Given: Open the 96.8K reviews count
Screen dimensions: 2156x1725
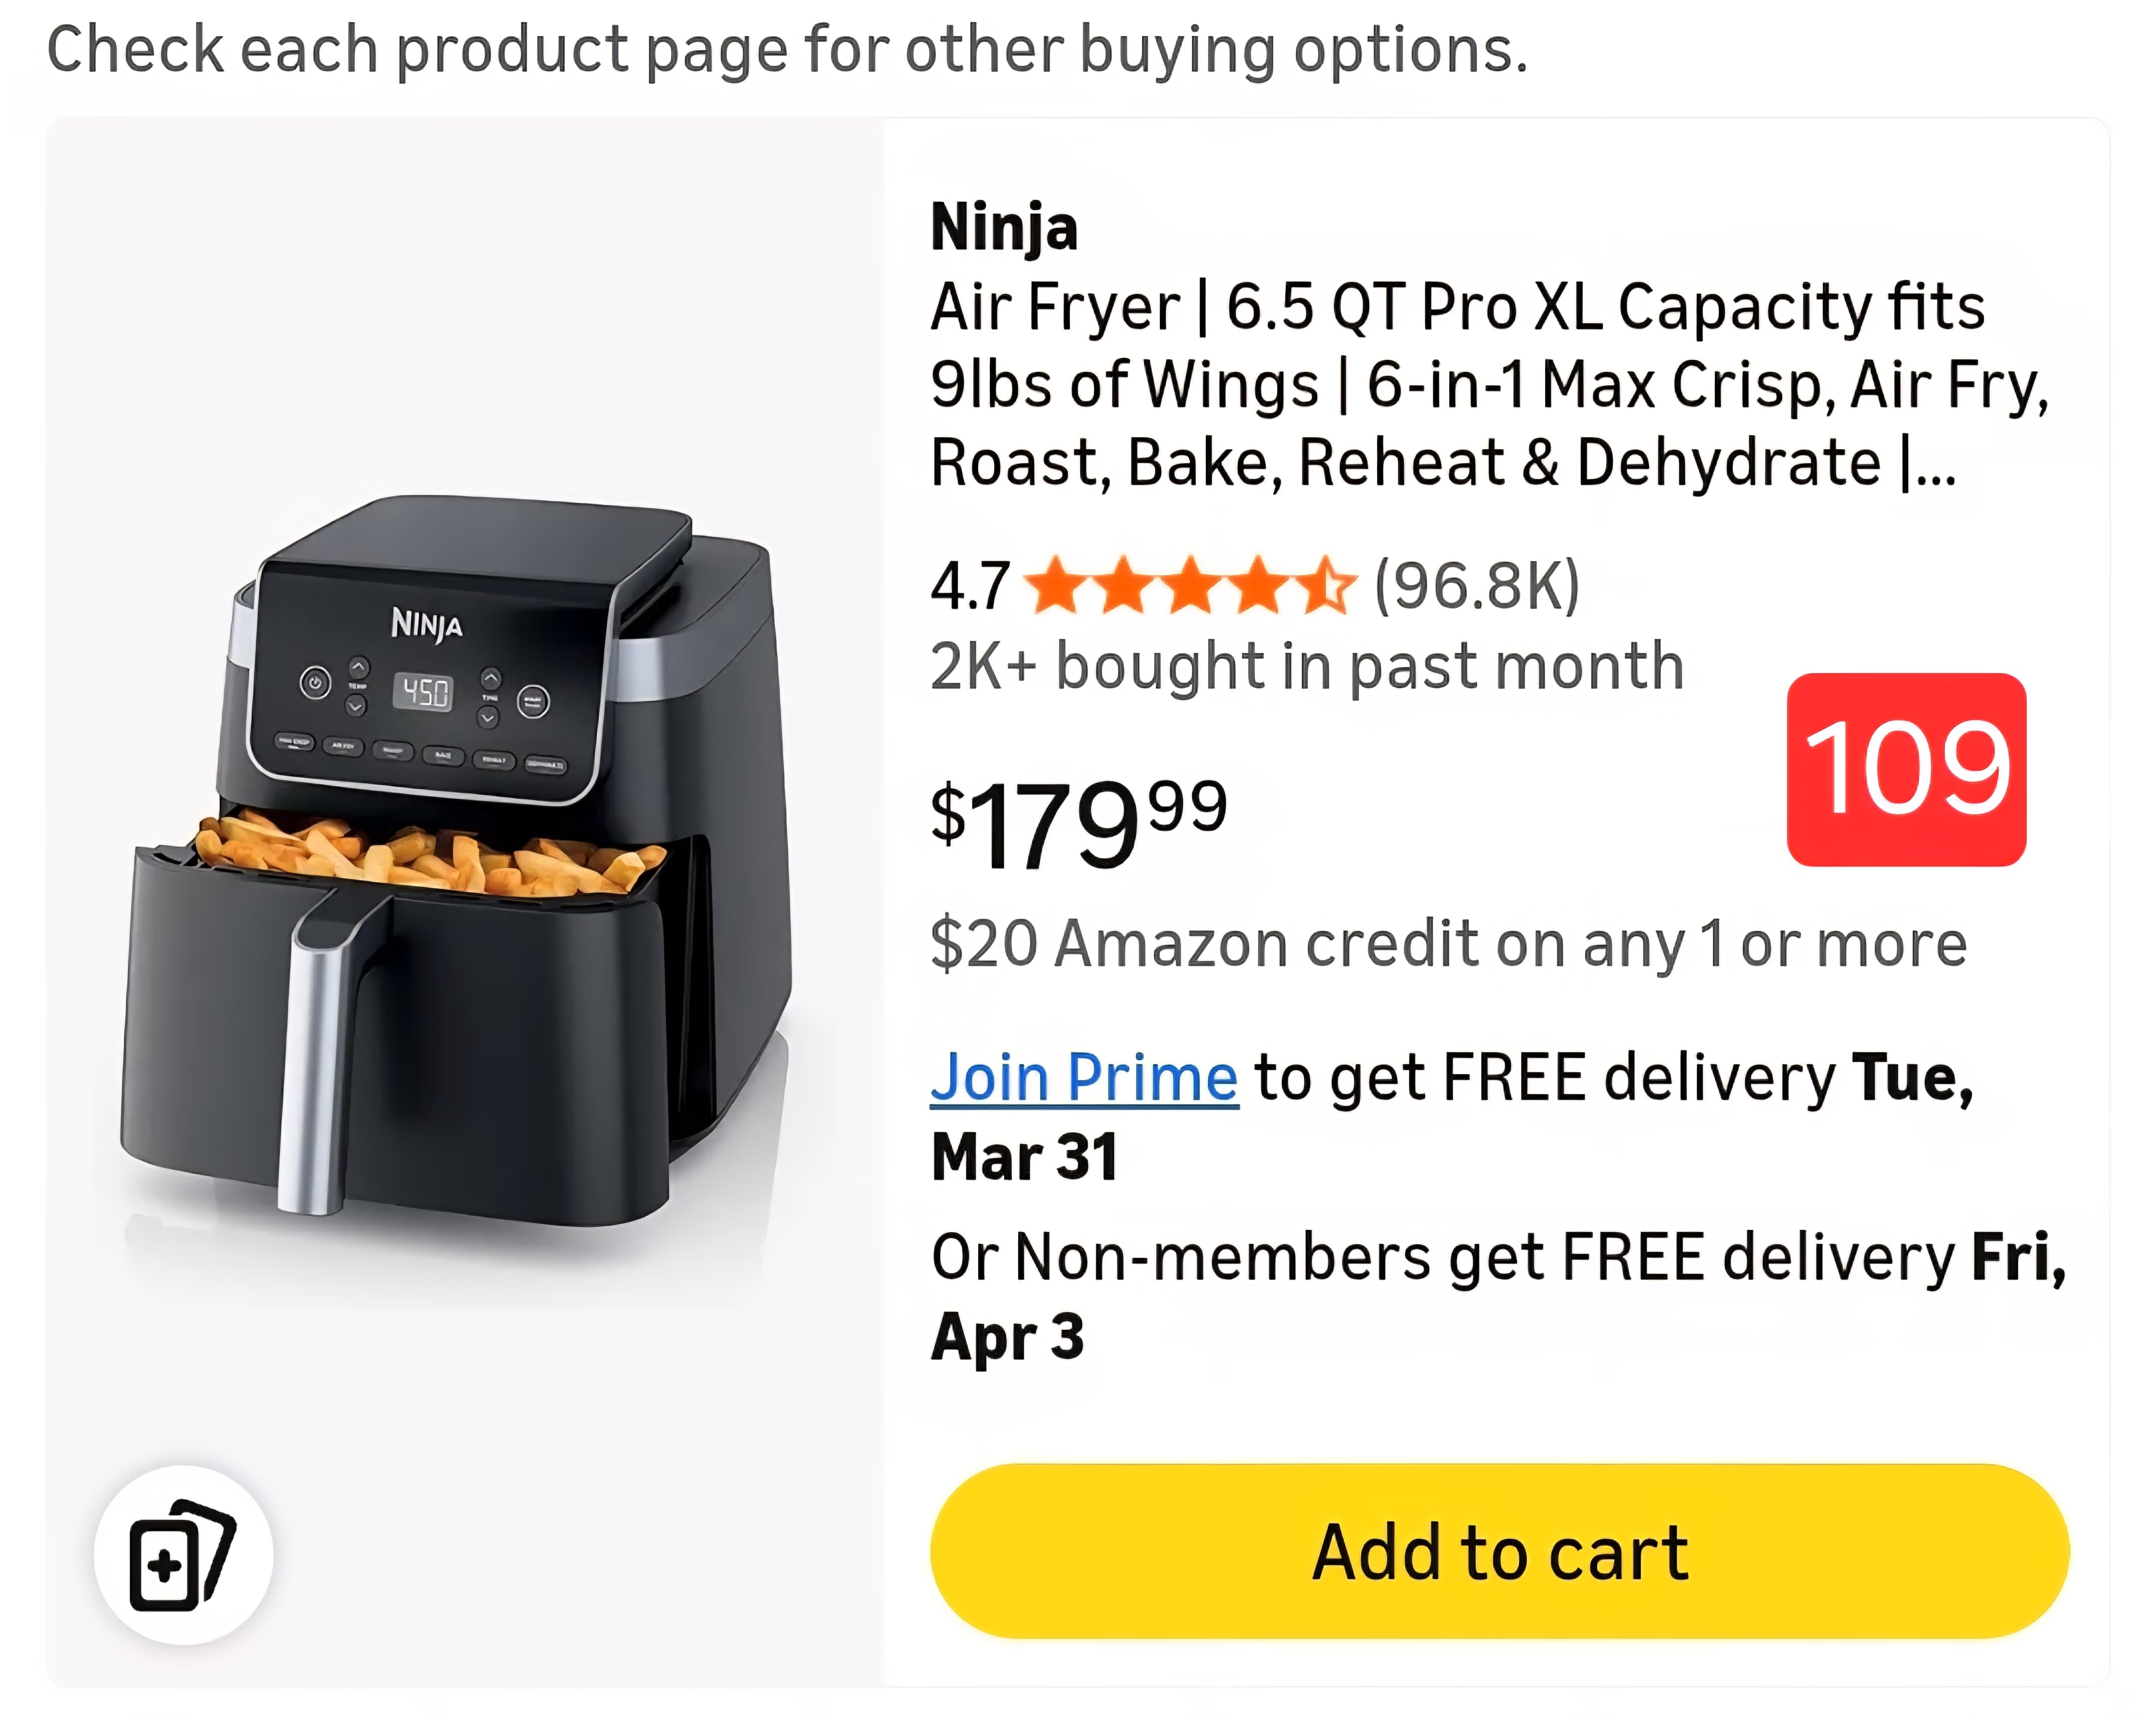Looking at the screenshot, I should [1477, 586].
